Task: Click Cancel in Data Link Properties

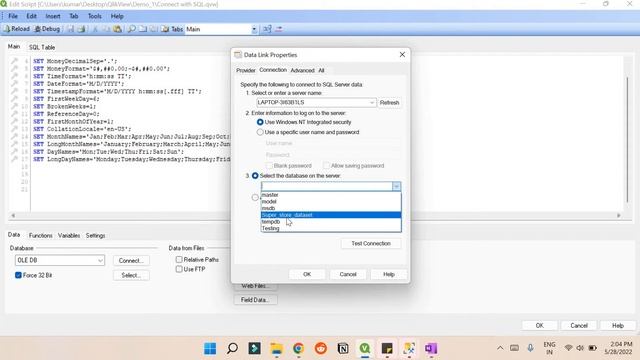Action: pyautogui.click(x=348, y=274)
